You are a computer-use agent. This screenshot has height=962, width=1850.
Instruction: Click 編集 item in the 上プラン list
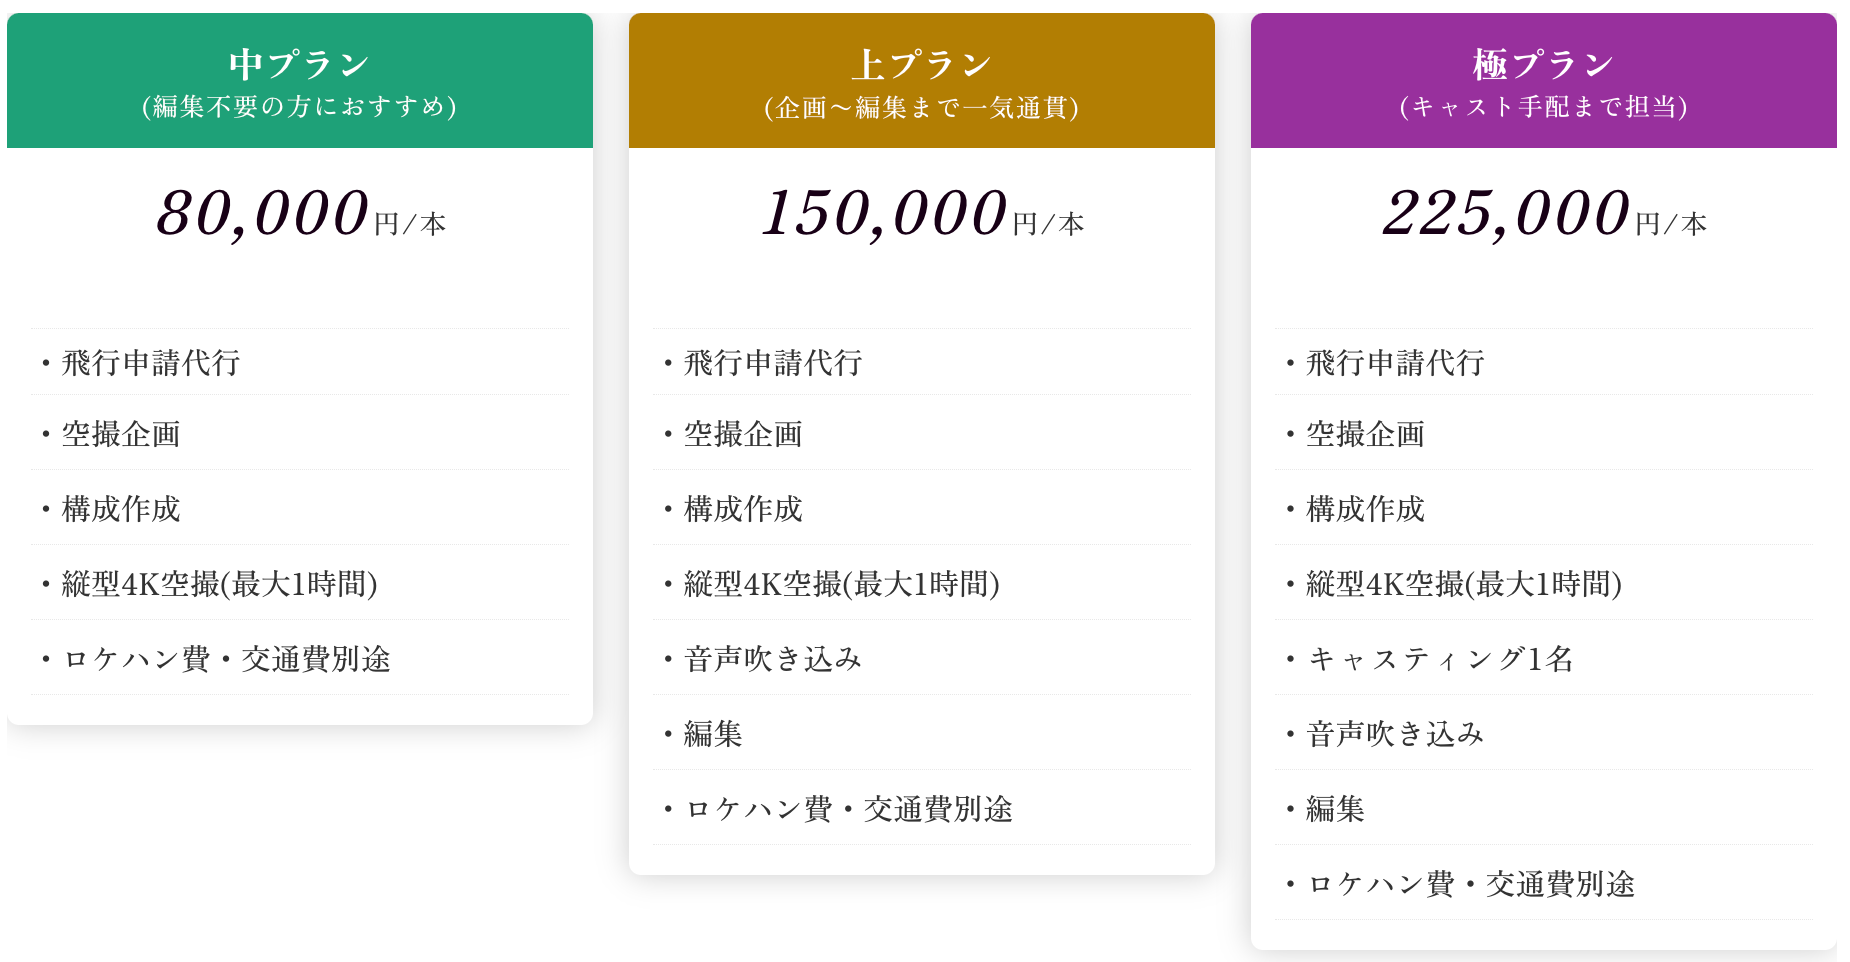pyautogui.click(x=713, y=734)
